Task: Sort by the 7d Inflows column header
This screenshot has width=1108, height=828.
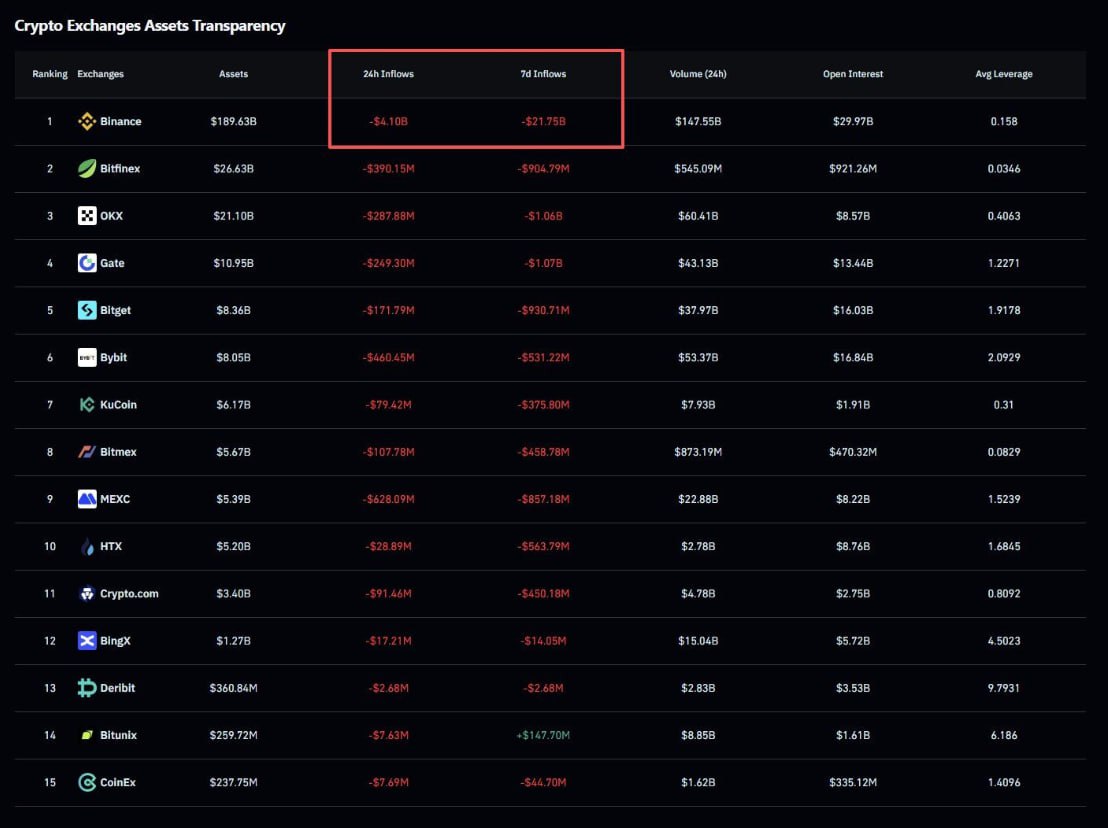Action: point(543,74)
